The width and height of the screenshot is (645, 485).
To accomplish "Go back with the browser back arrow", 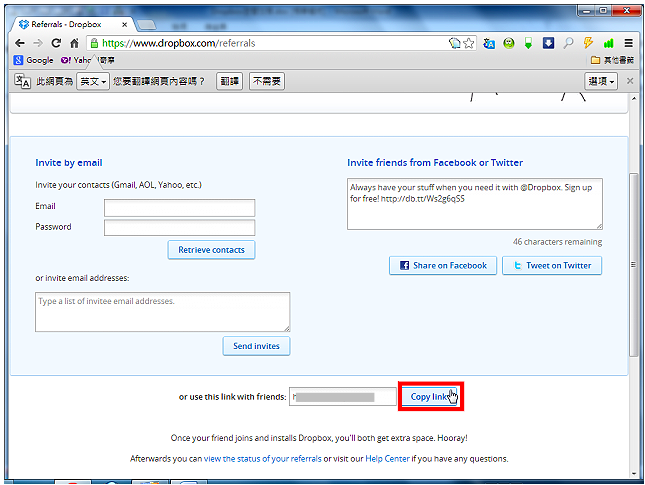I will point(19,43).
